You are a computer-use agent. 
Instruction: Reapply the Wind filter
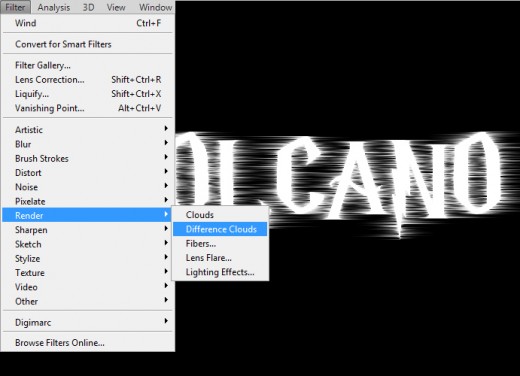coord(88,23)
